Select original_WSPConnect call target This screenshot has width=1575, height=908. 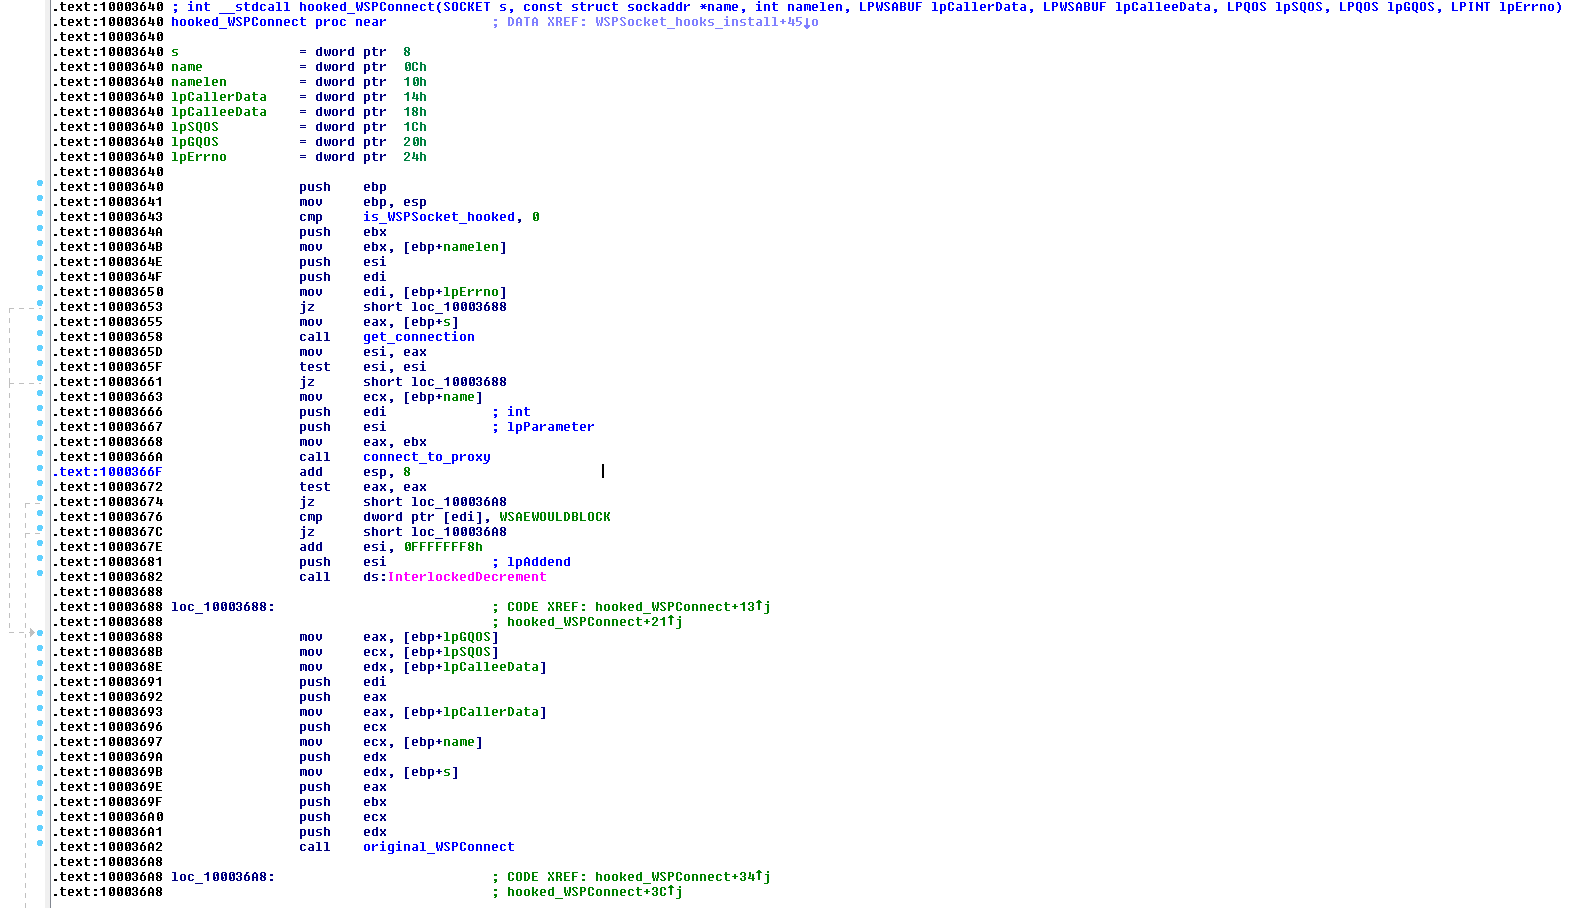(x=439, y=847)
